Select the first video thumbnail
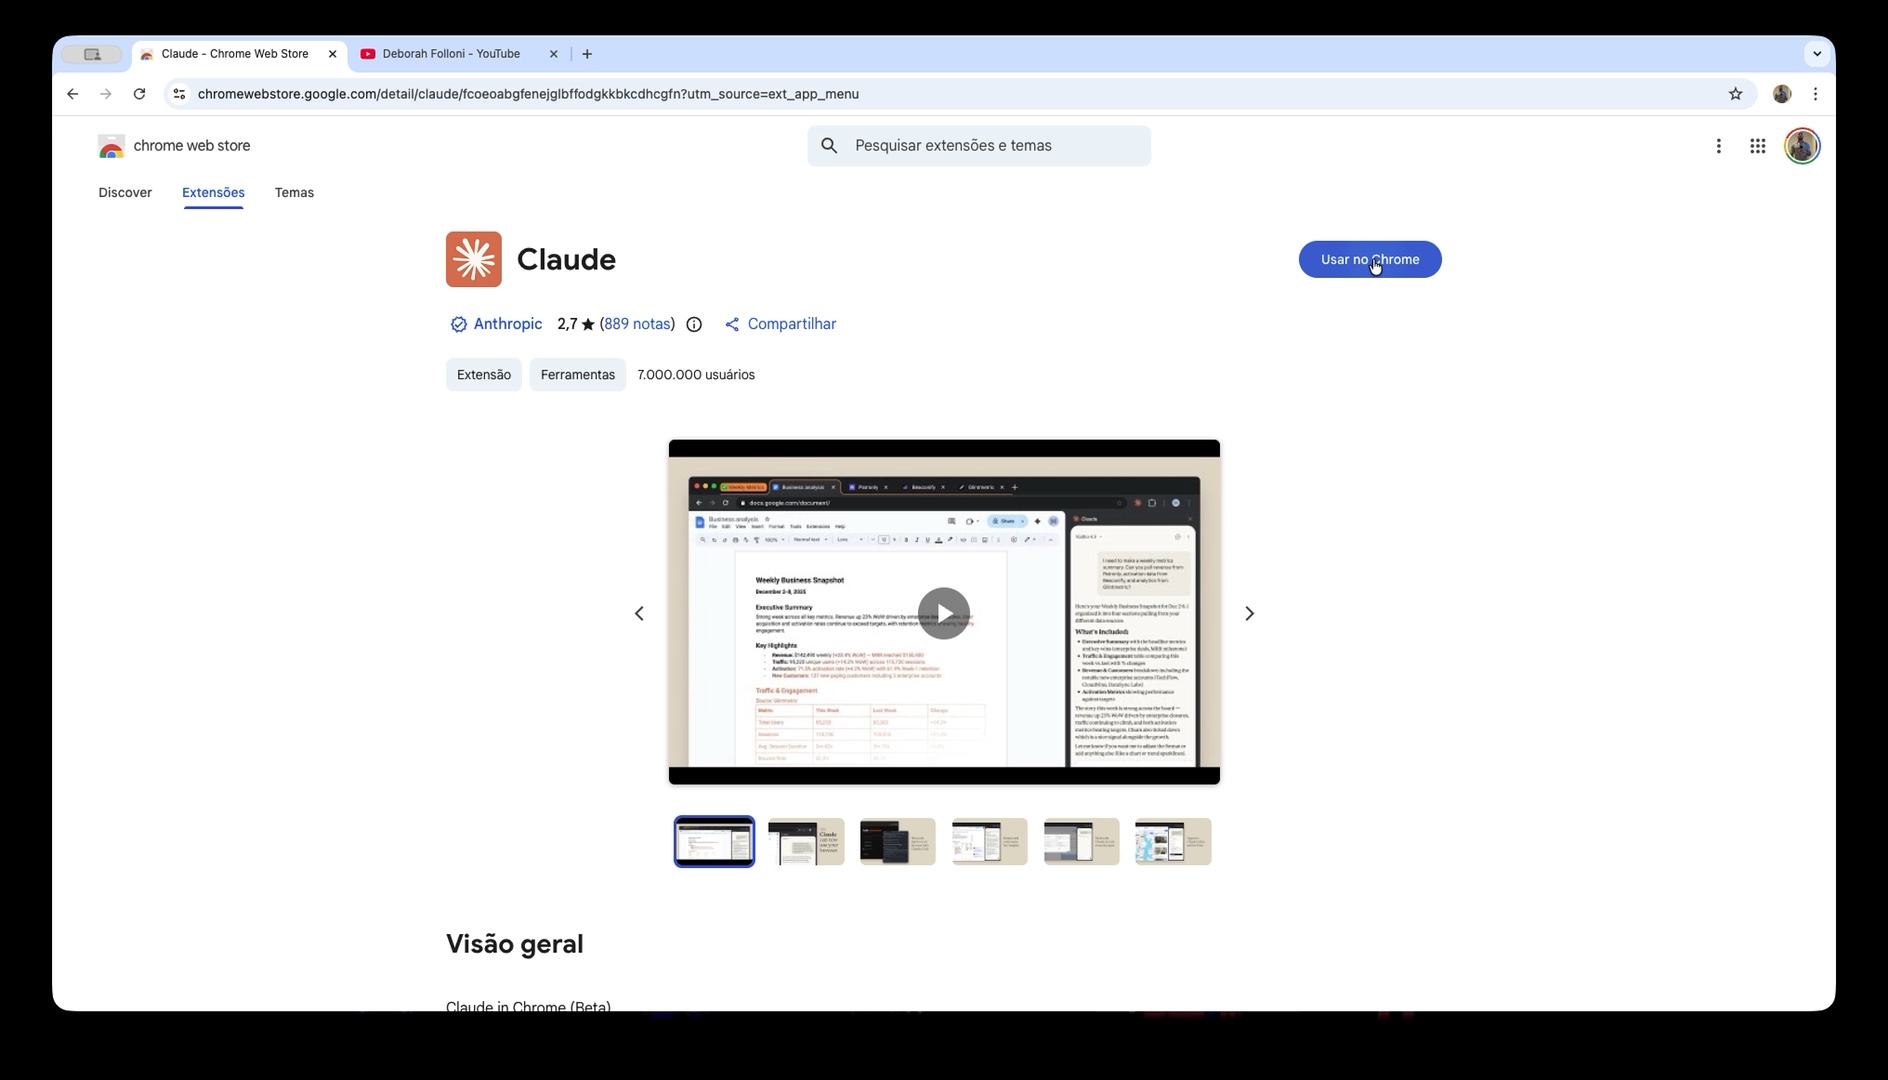Image resolution: width=1888 pixels, height=1080 pixels. click(x=714, y=842)
